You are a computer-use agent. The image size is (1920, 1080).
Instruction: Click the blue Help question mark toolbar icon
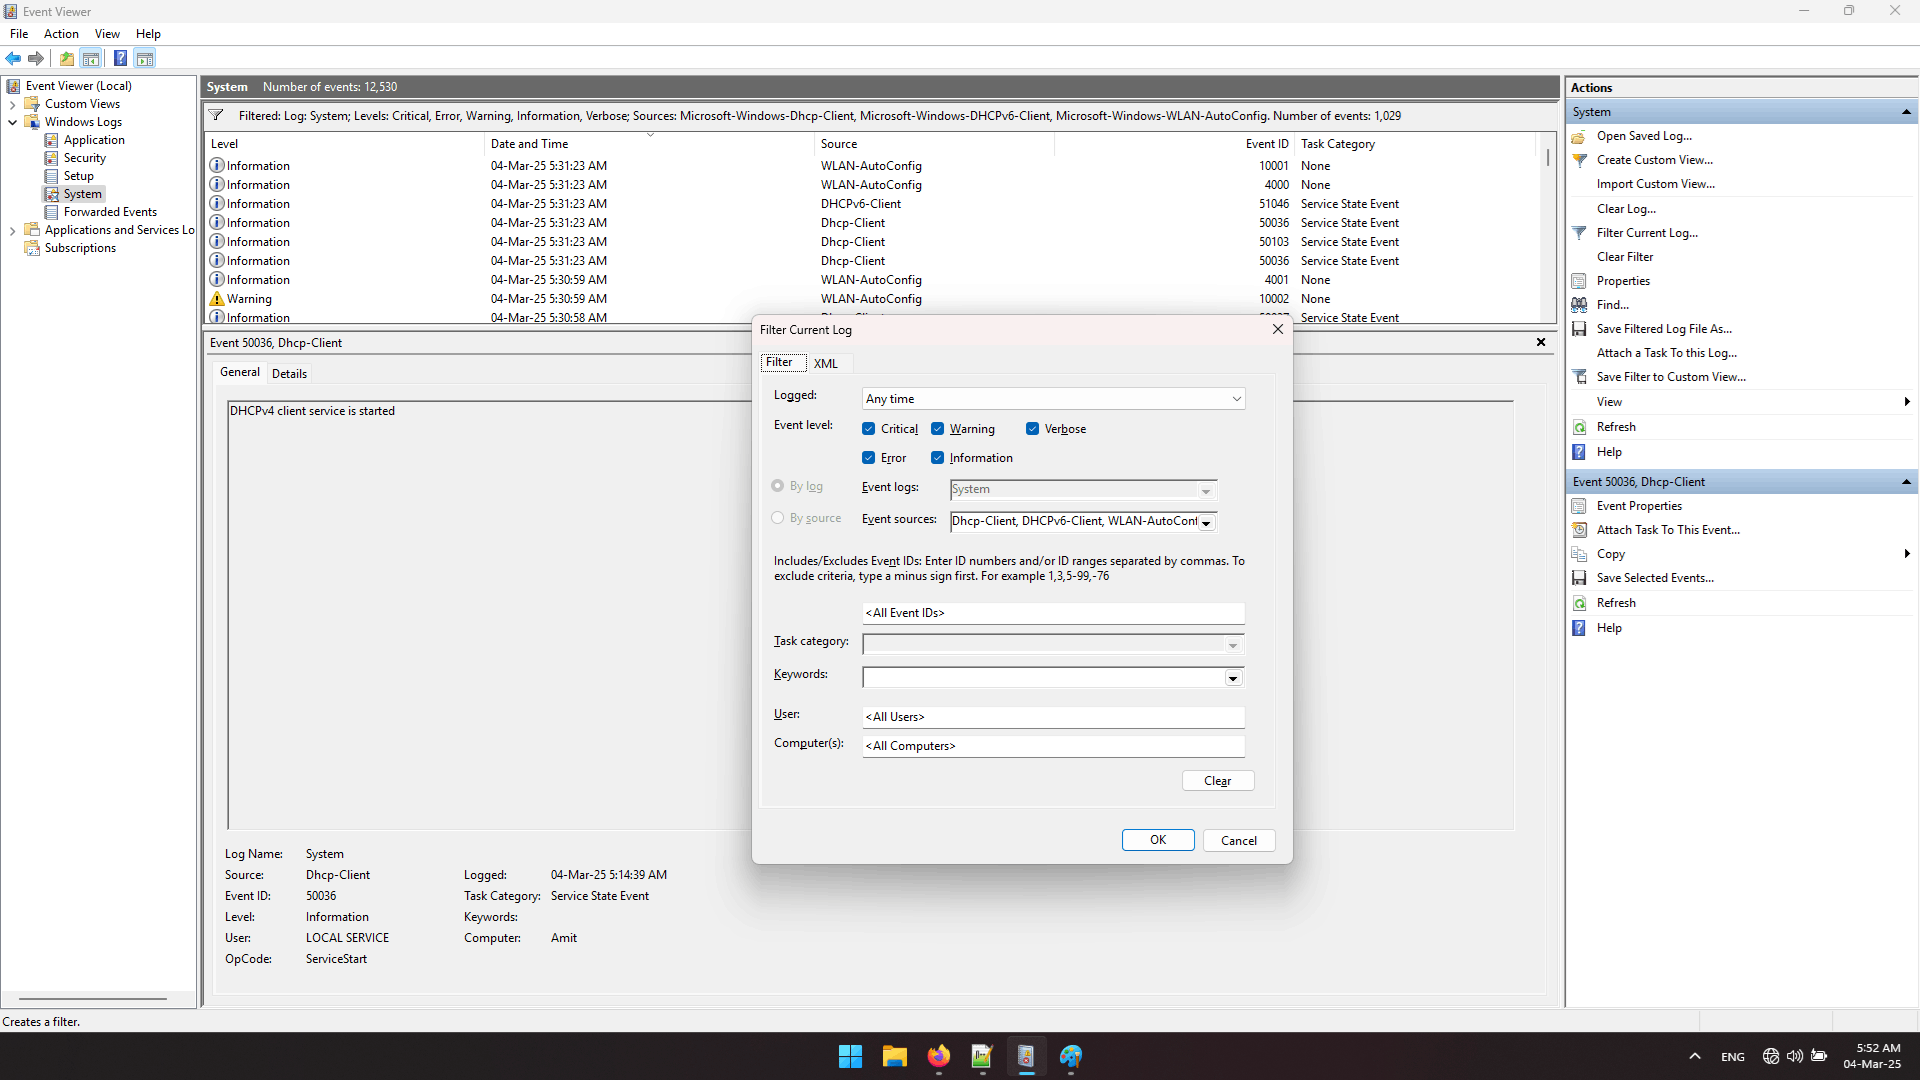point(120,58)
